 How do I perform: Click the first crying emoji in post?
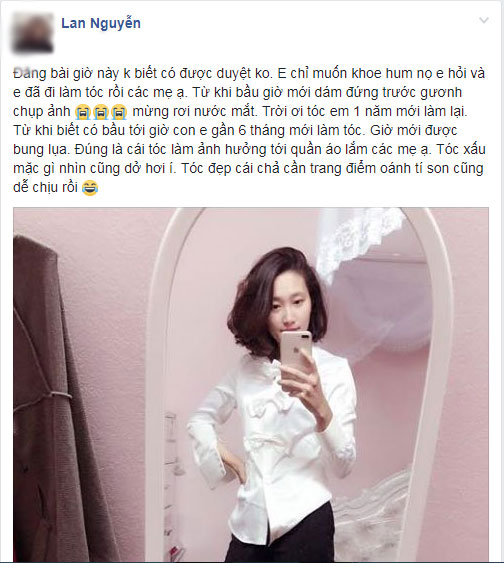(x=83, y=112)
